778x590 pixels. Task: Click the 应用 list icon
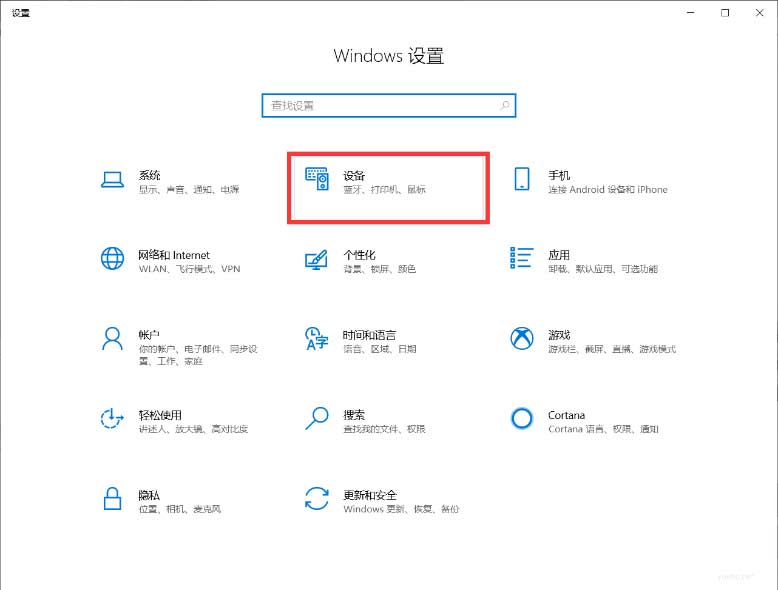click(x=521, y=258)
